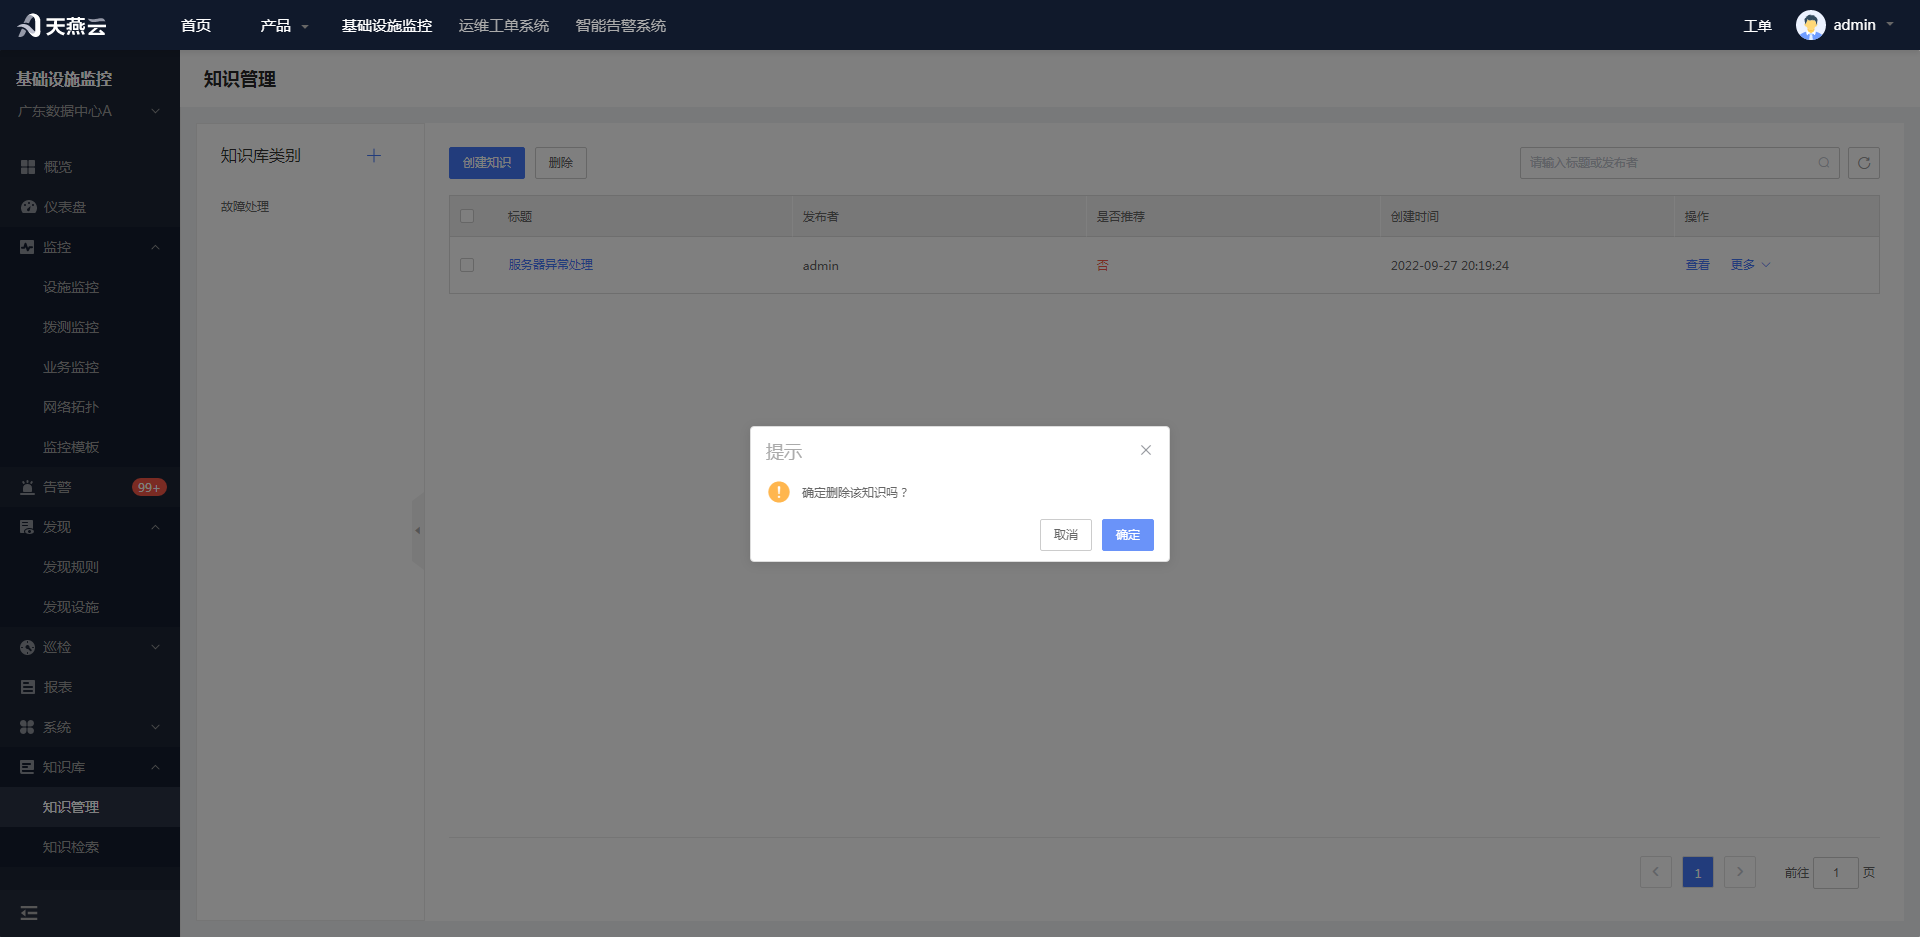This screenshot has height=937, width=1920.
Task: Expand the 巡检 sidebar section
Action: pyautogui.click(x=90, y=647)
